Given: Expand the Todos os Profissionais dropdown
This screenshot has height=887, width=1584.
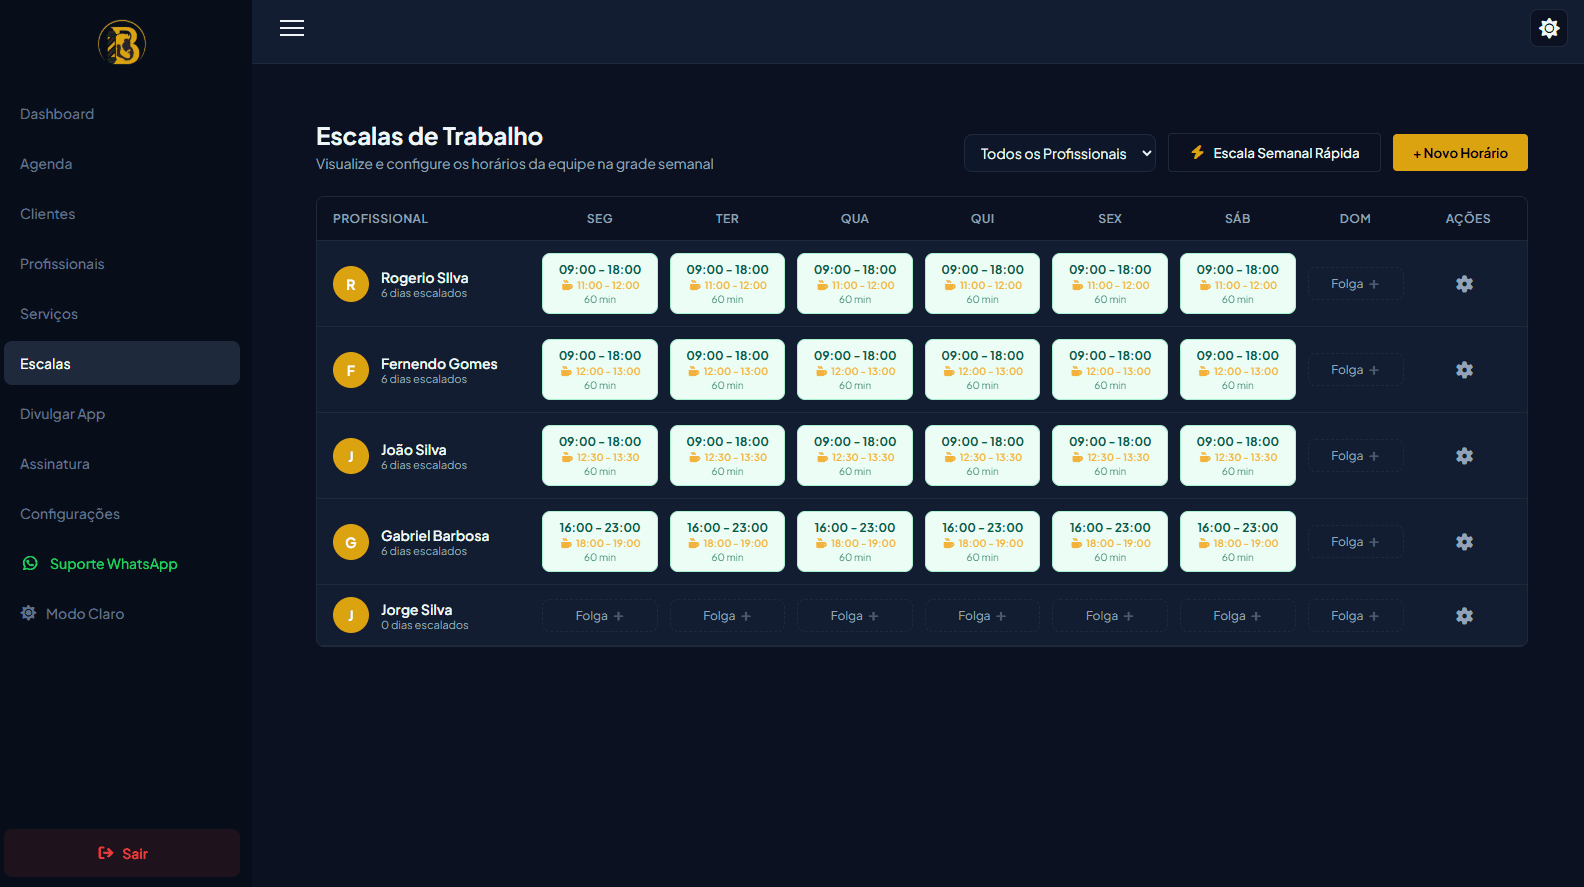Looking at the screenshot, I should pos(1060,153).
